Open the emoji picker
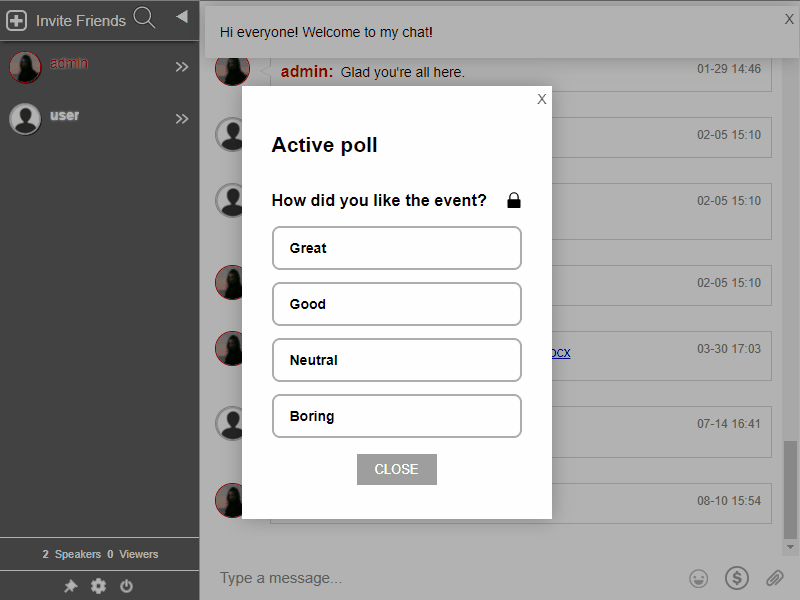The height and width of the screenshot is (600, 800). 698,578
